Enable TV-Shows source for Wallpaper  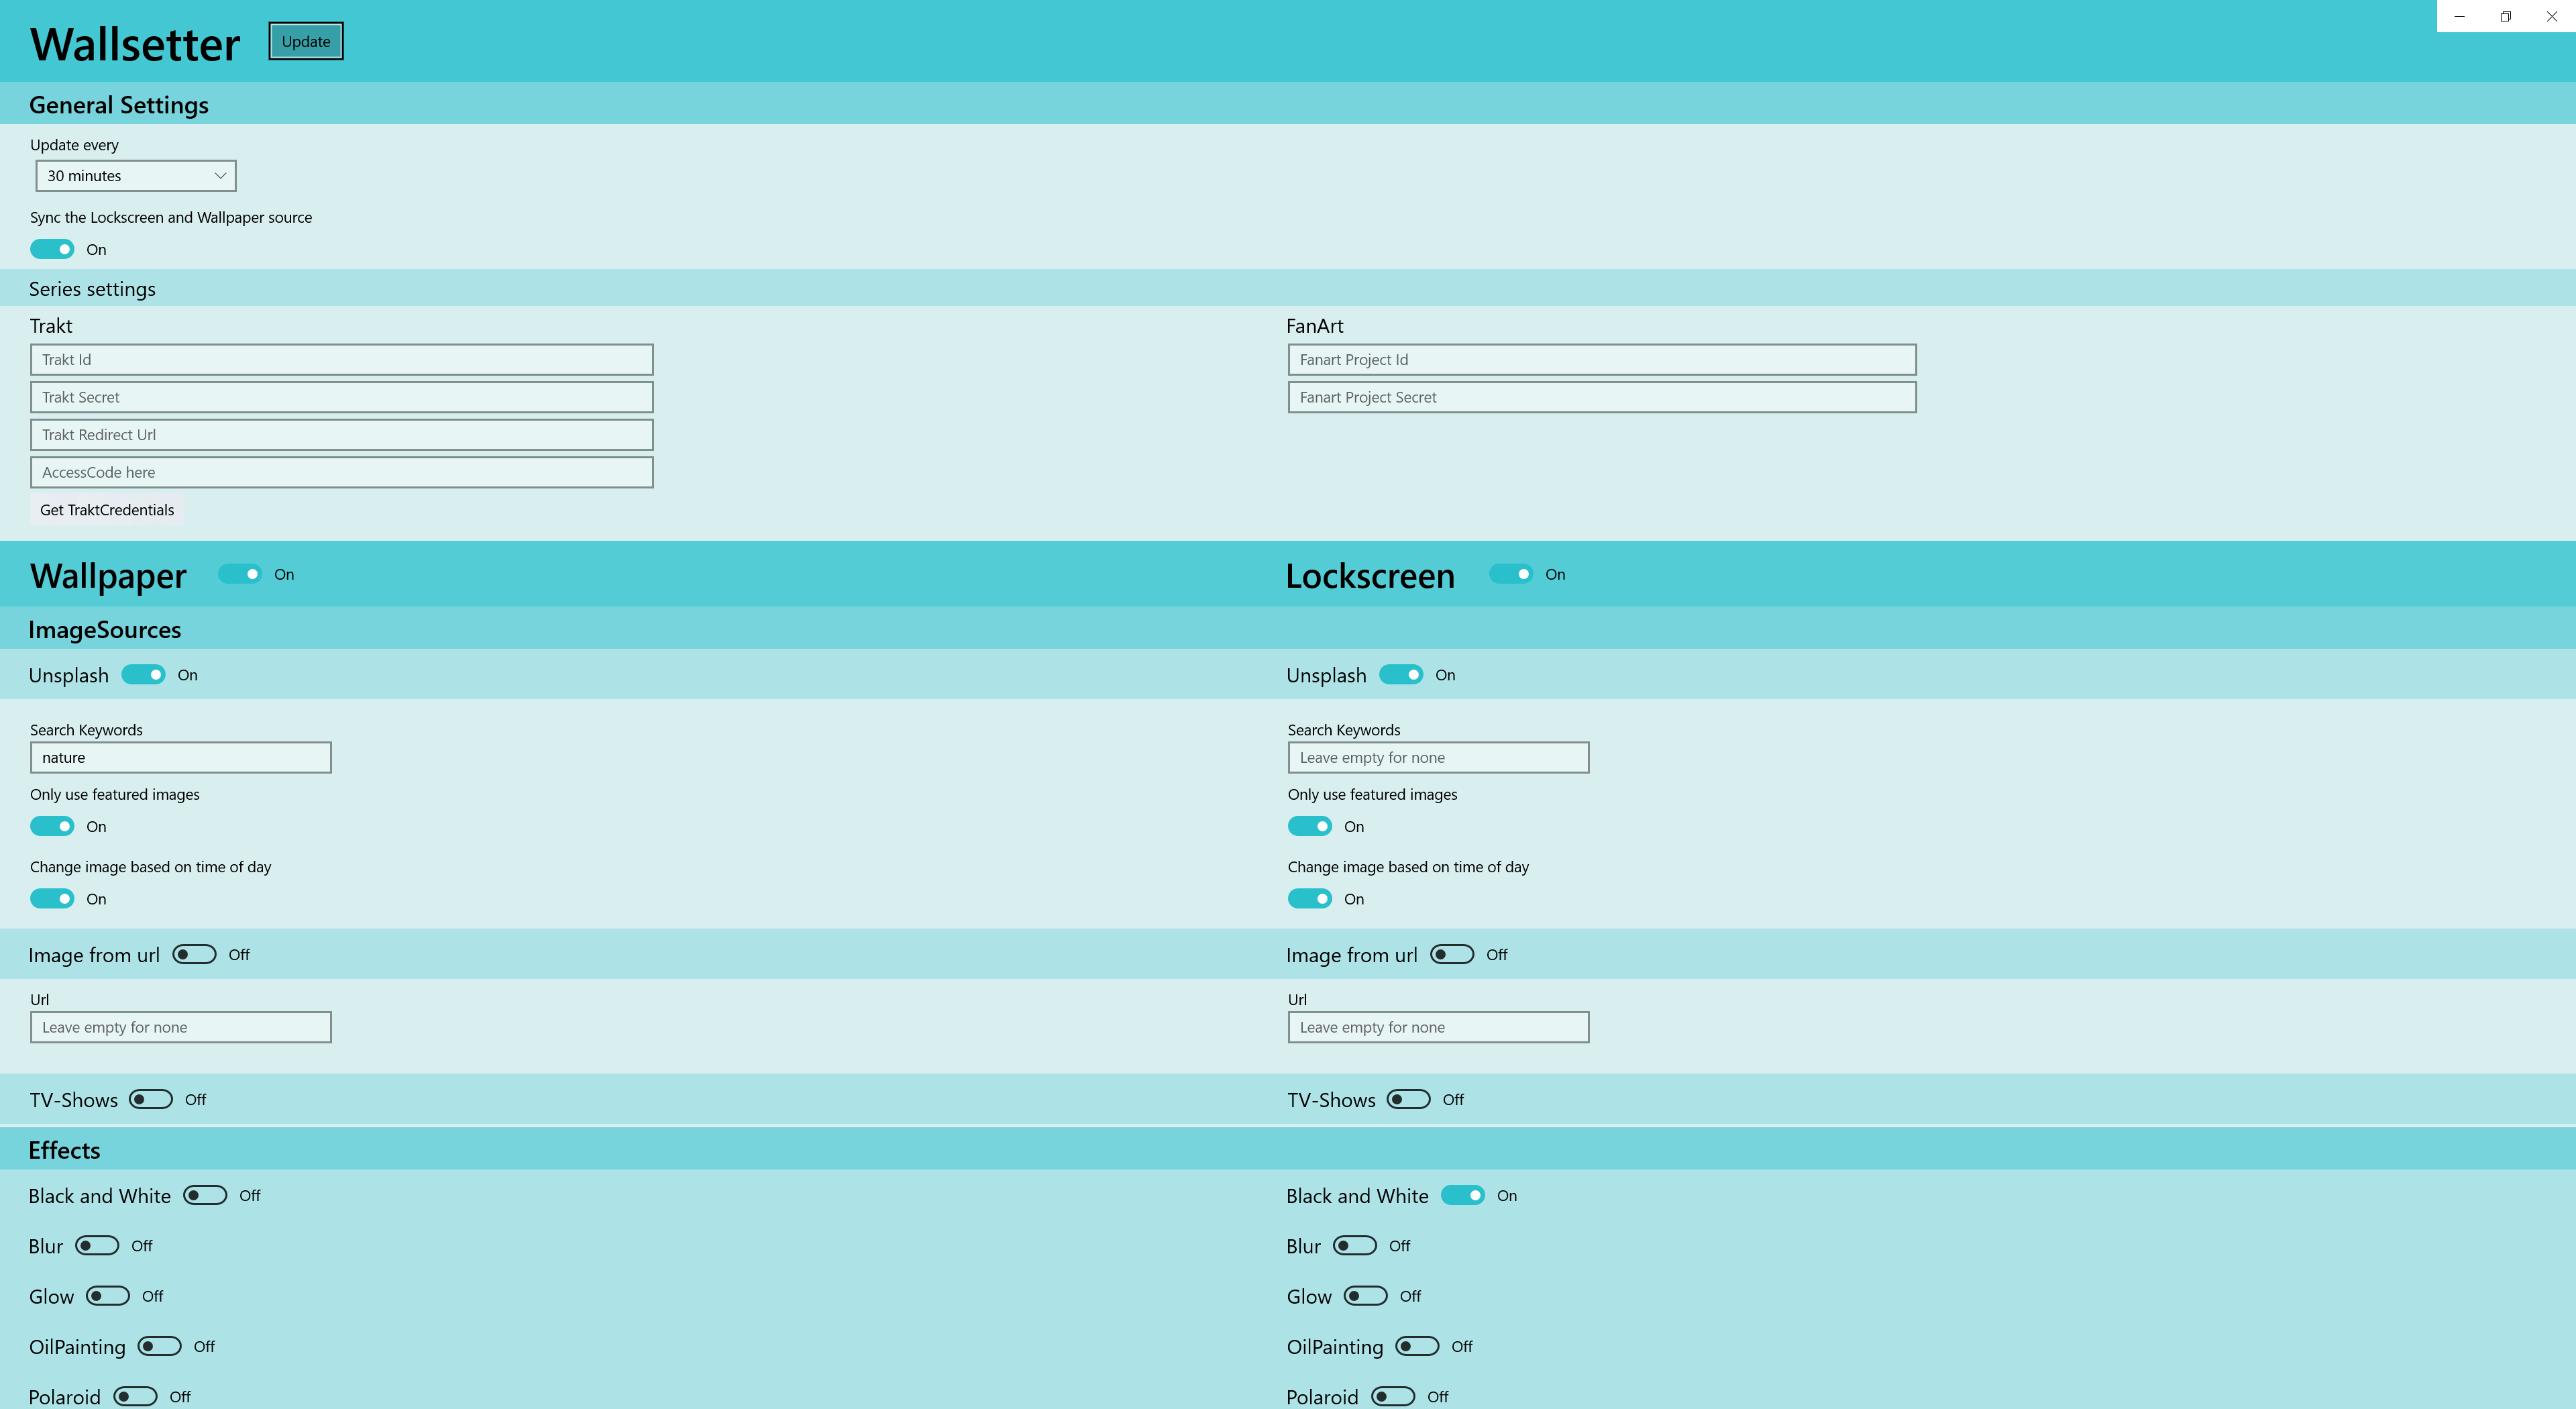pos(151,1100)
